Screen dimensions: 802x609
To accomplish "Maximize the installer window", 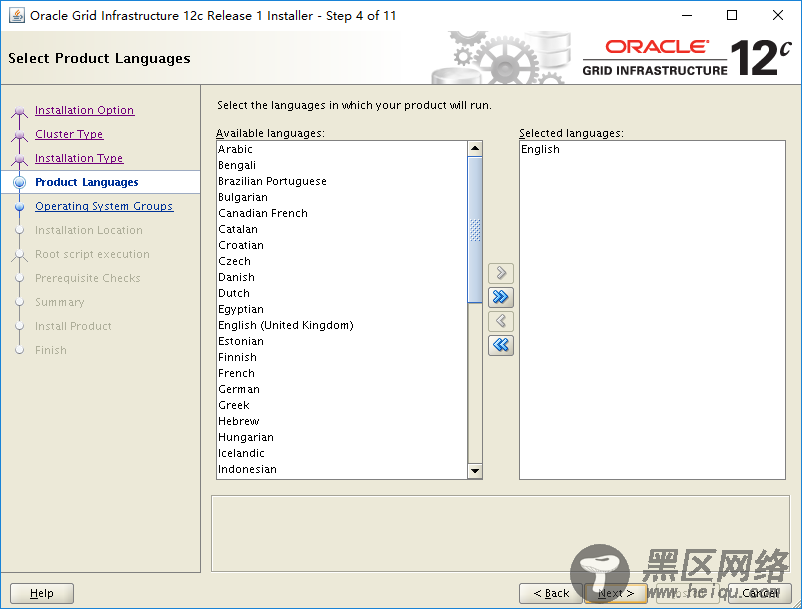I will click(x=732, y=15).
